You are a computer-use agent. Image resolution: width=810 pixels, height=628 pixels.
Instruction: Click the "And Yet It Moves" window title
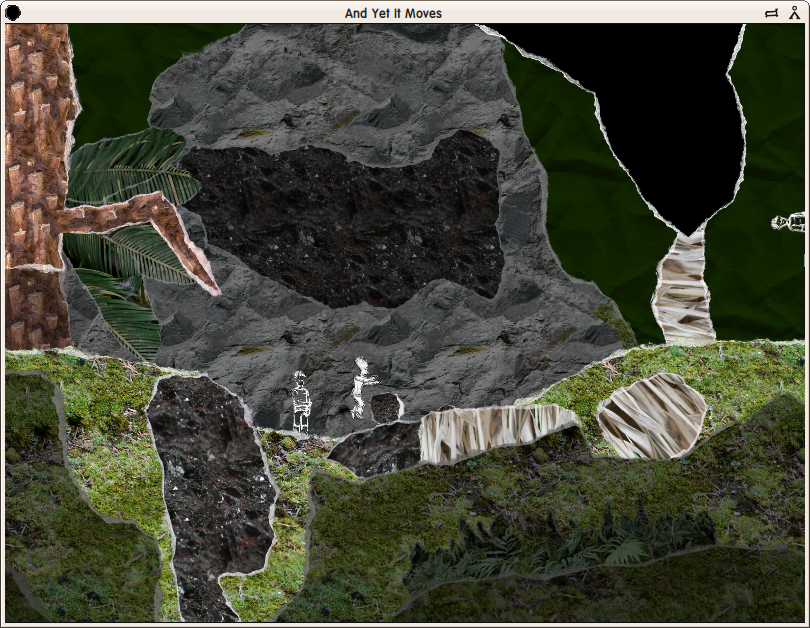coord(393,13)
